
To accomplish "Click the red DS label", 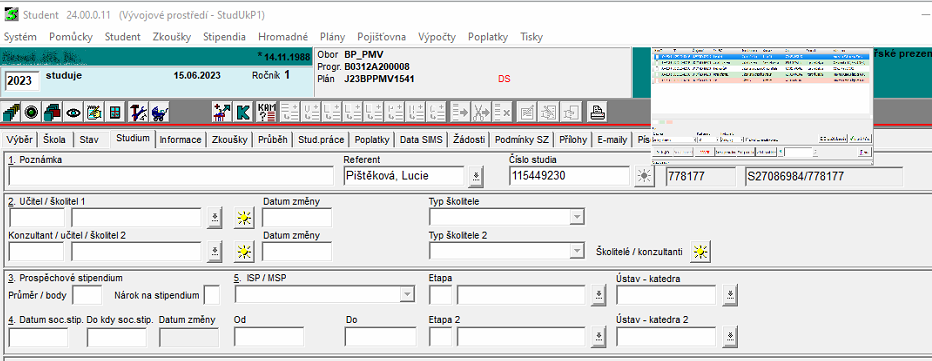I will [504, 79].
